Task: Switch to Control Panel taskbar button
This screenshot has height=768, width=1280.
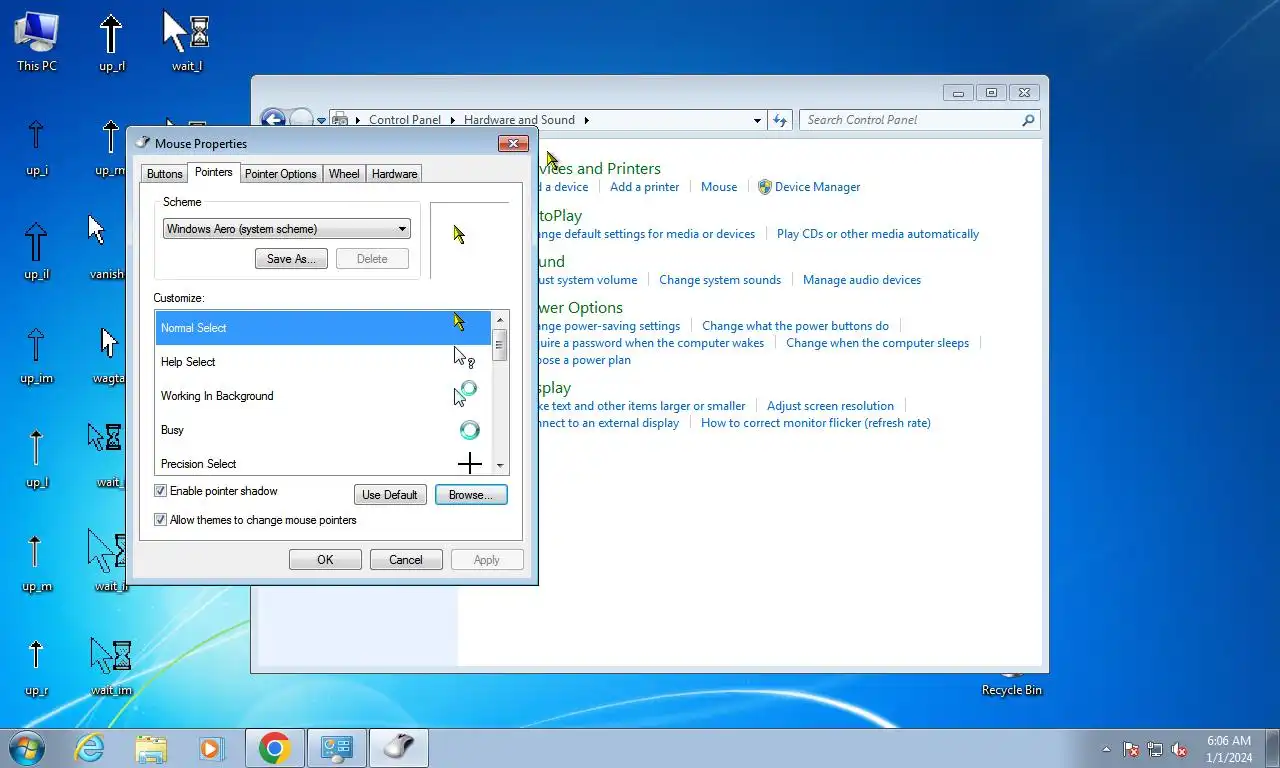Action: point(337,748)
